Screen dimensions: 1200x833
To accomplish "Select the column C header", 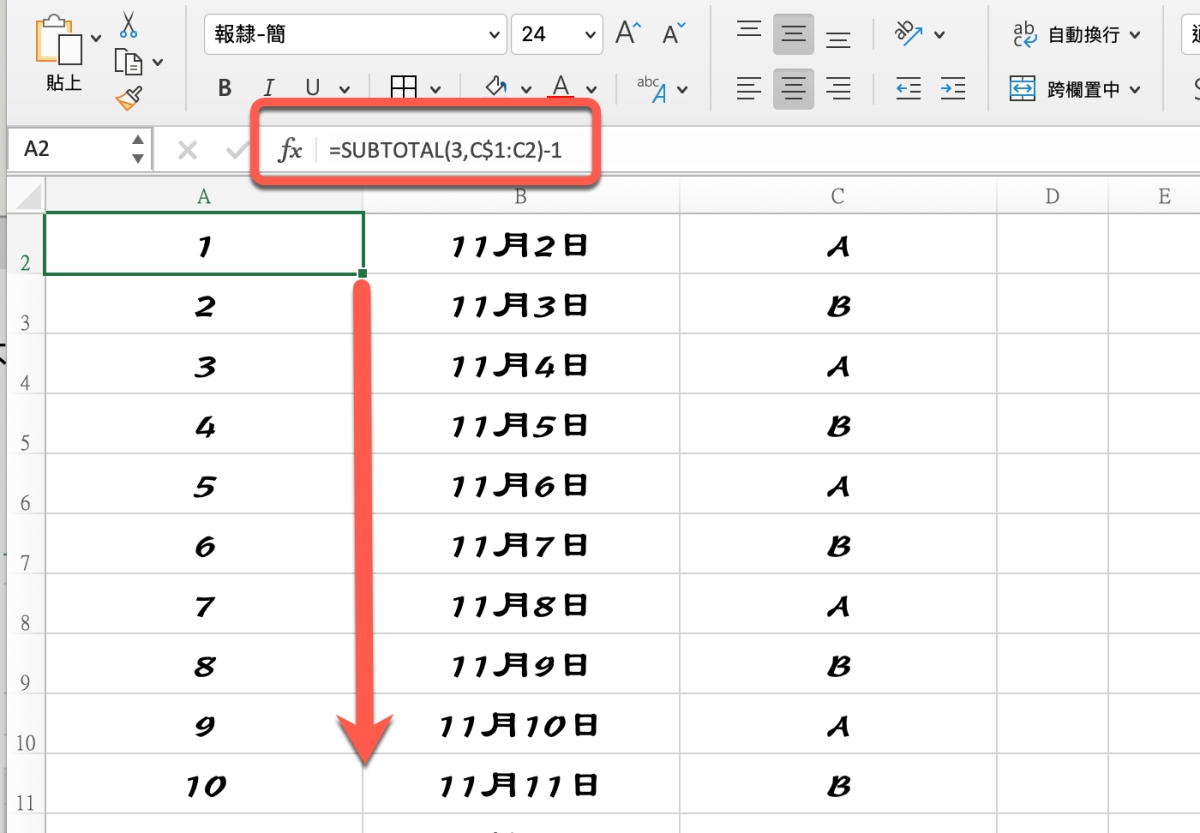I will tap(838, 196).
